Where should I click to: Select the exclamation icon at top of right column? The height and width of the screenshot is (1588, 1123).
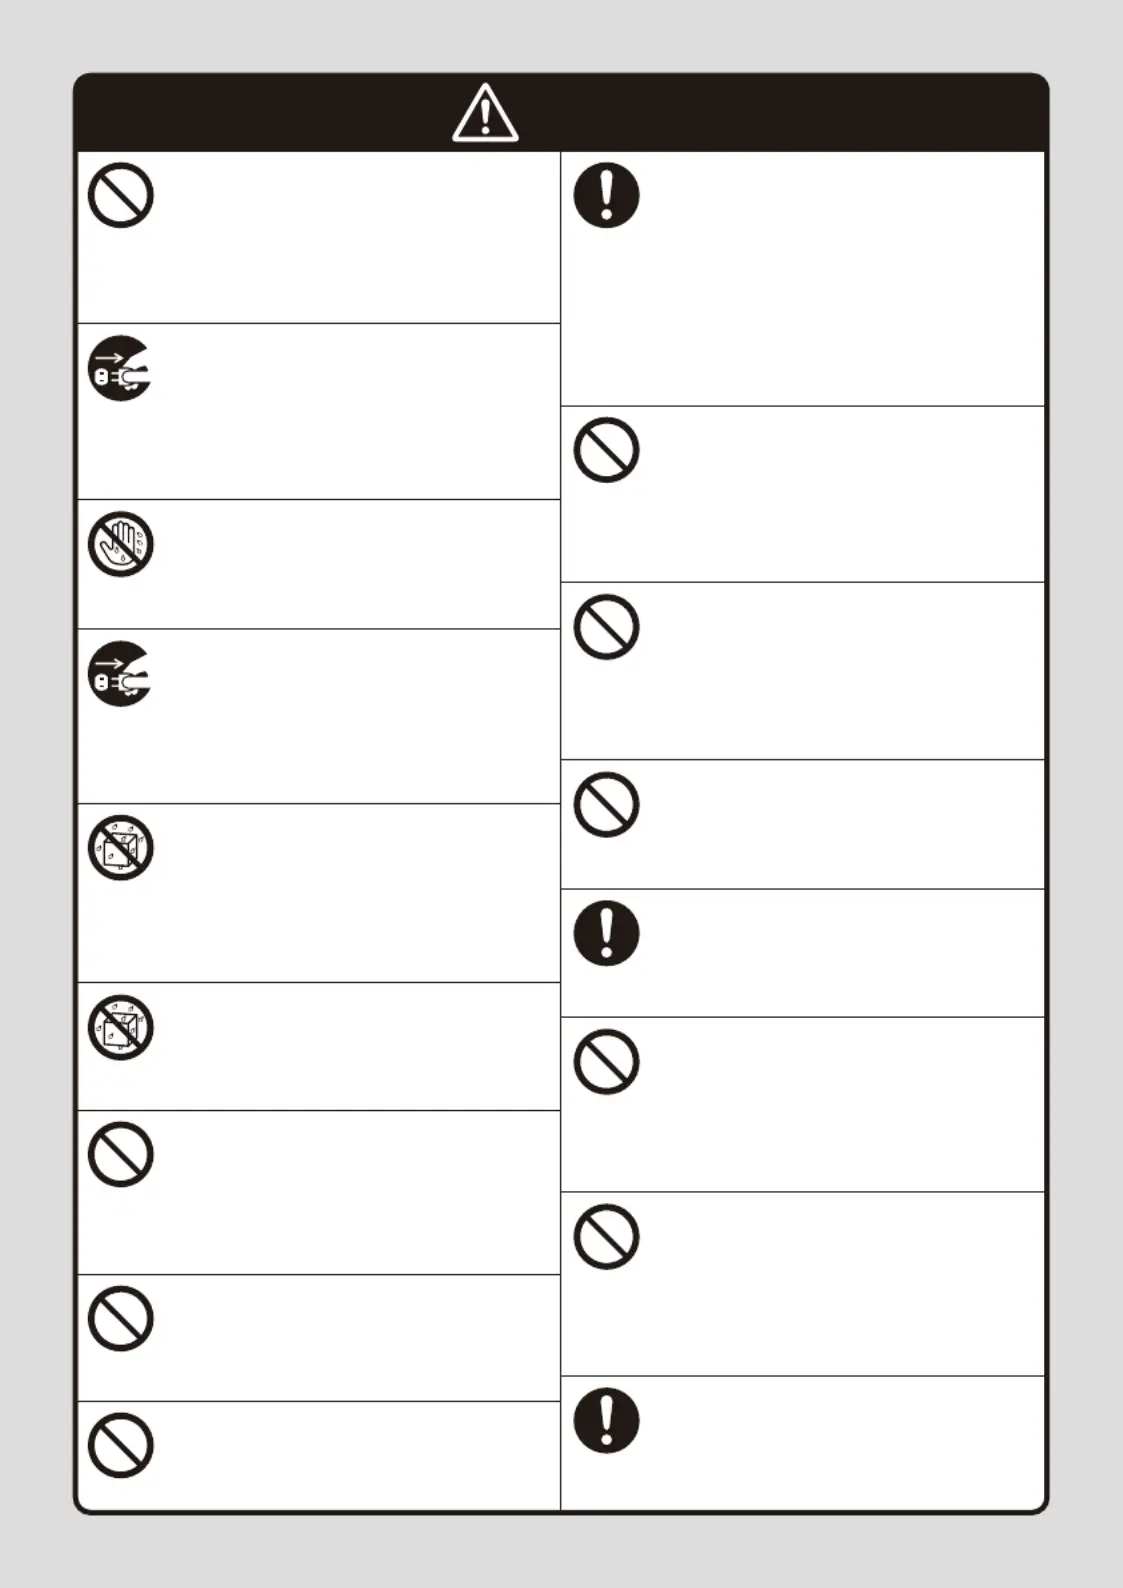click(x=606, y=195)
